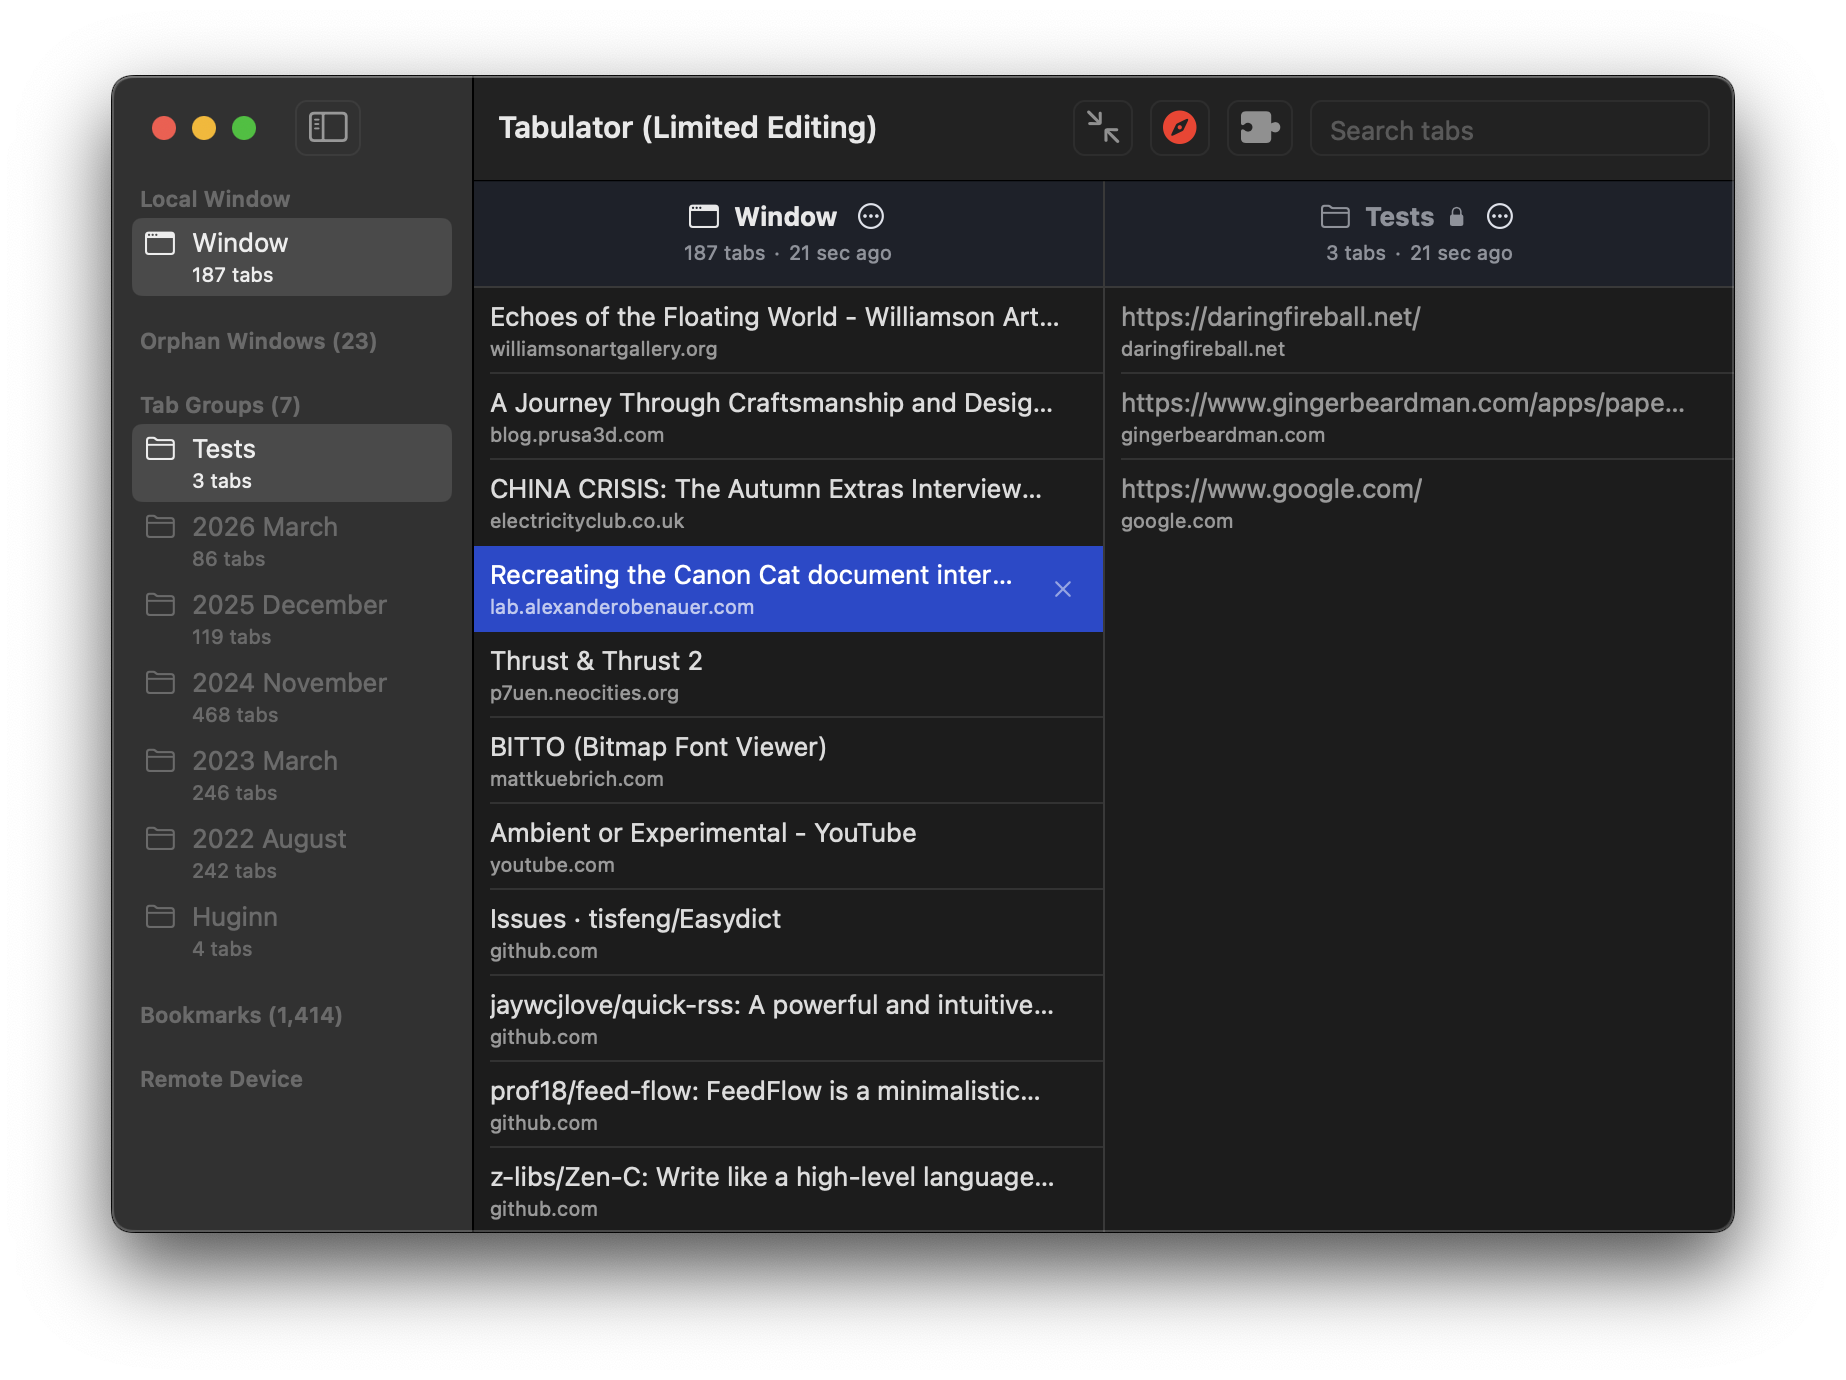Open the Window column more-options ellipsis
The height and width of the screenshot is (1380, 1846).
[x=871, y=216]
